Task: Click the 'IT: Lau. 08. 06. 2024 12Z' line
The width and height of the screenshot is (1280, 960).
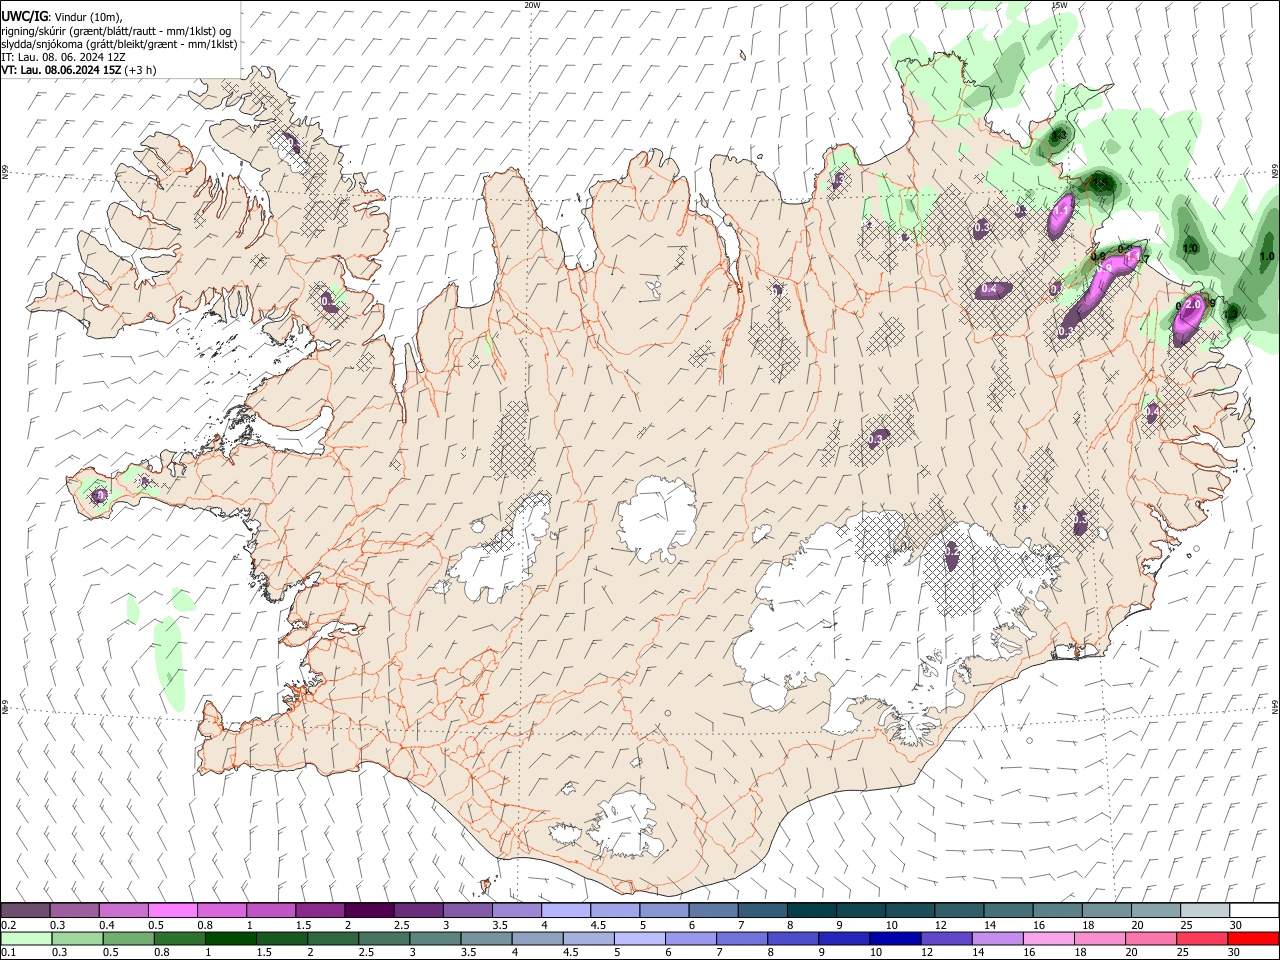Action: click(x=63, y=57)
